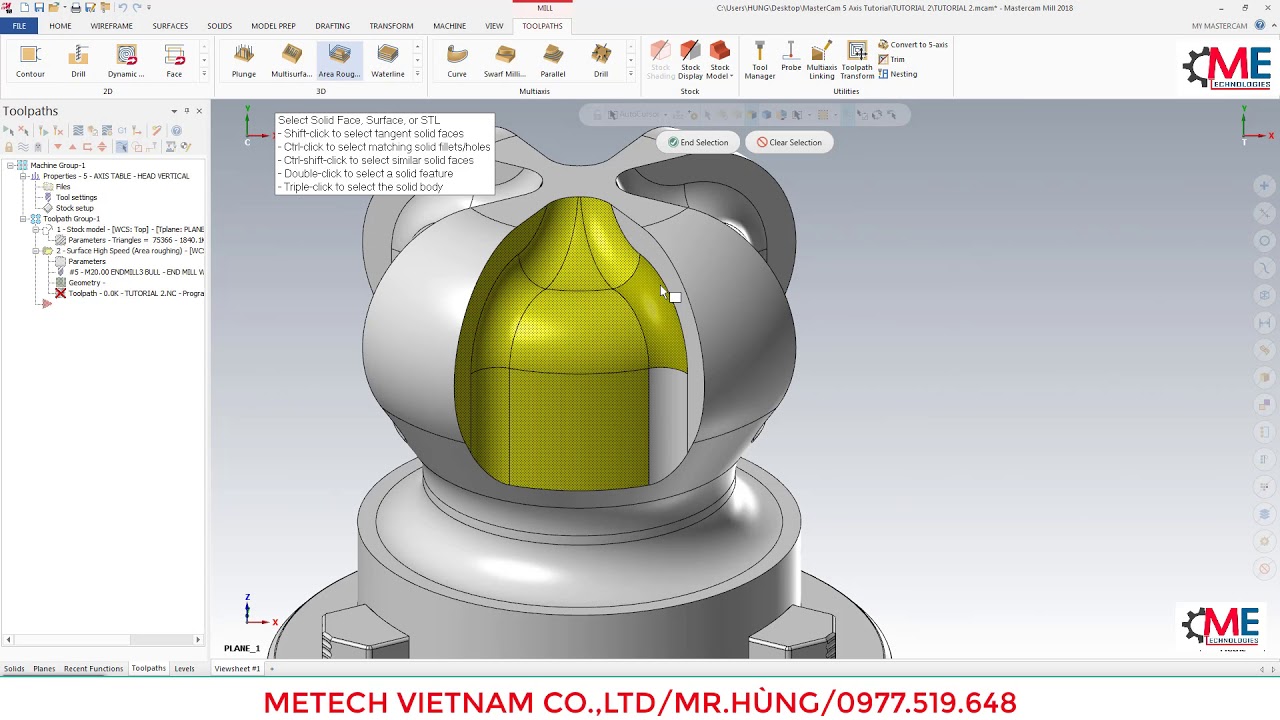The image size is (1280, 720).
Task: Toggle only display selected toolpaths icon
Action: pos(122,147)
